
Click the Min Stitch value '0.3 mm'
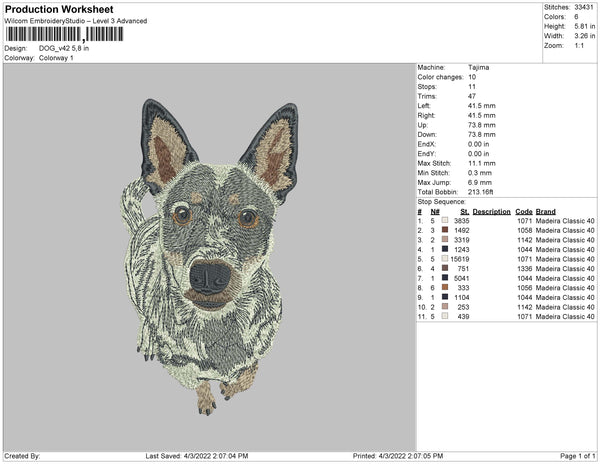[x=480, y=173]
